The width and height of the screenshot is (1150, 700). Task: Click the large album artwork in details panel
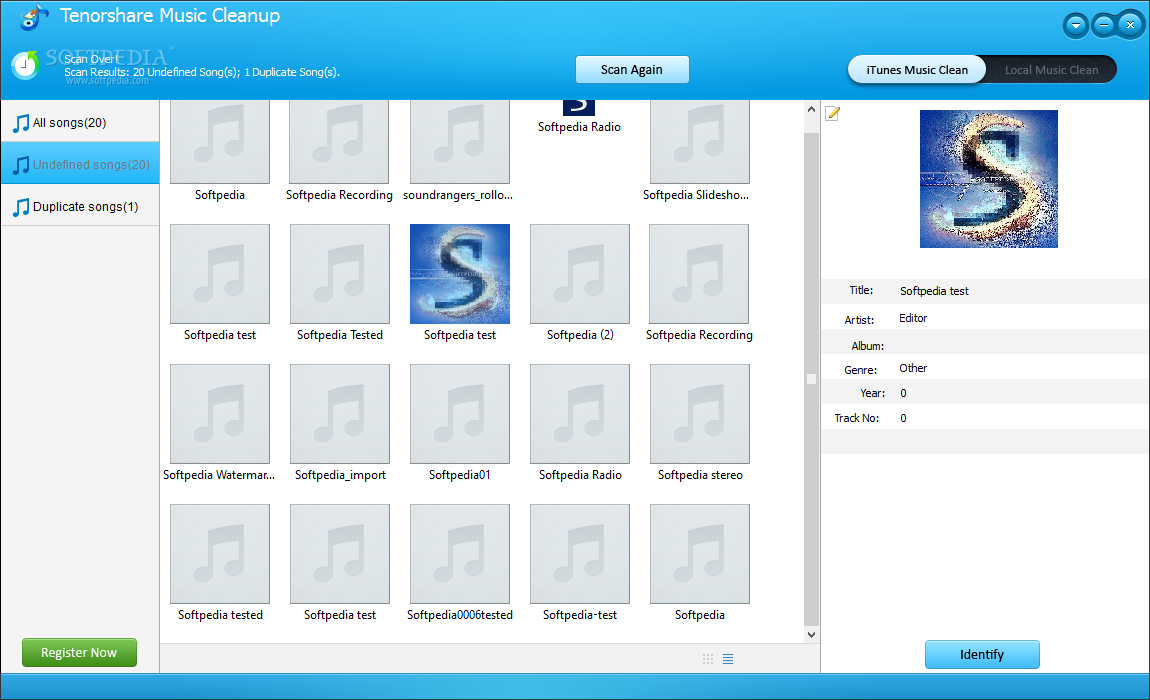(x=989, y=179)
